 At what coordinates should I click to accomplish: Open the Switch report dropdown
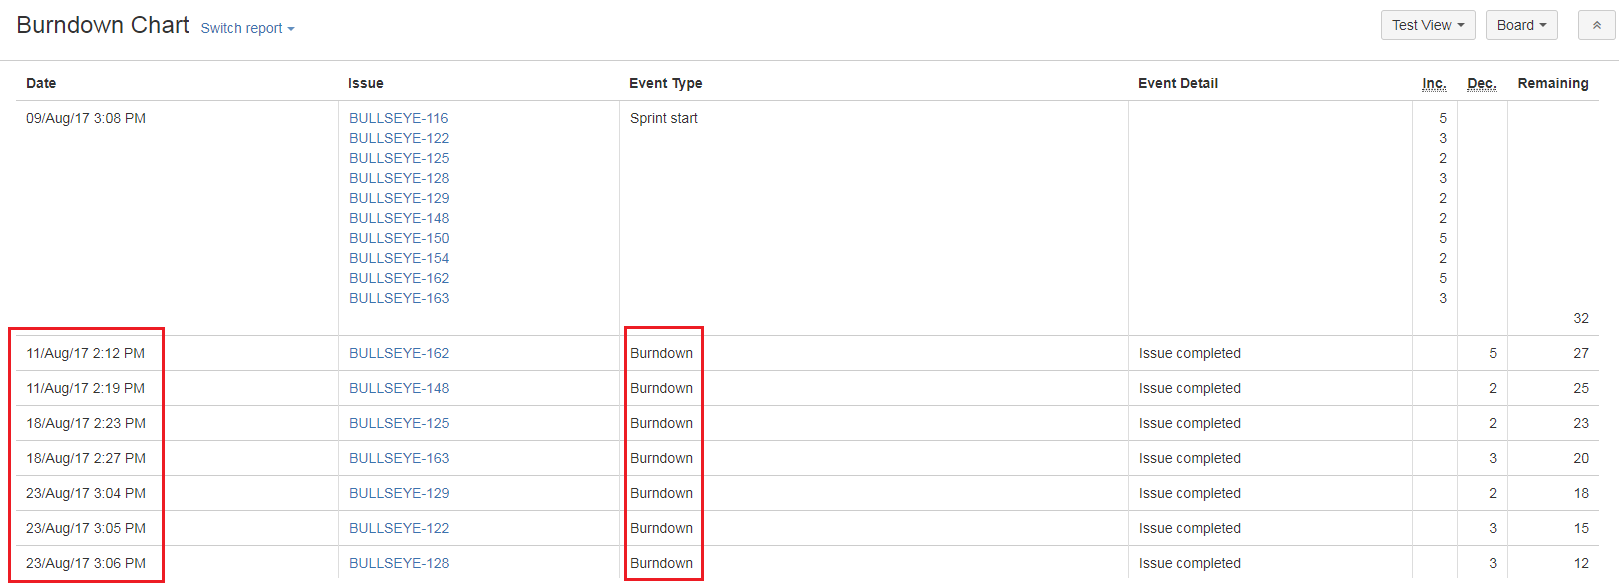247,28
